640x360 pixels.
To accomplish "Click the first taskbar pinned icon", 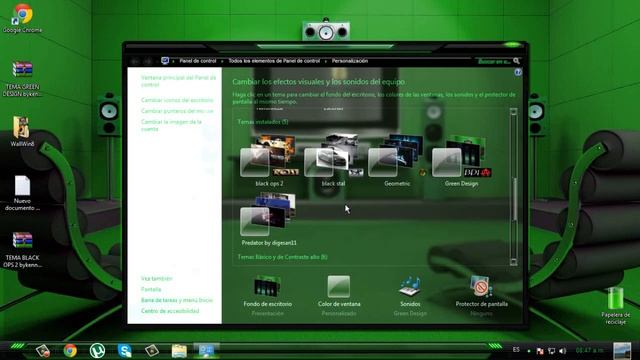I will [43, 350].
